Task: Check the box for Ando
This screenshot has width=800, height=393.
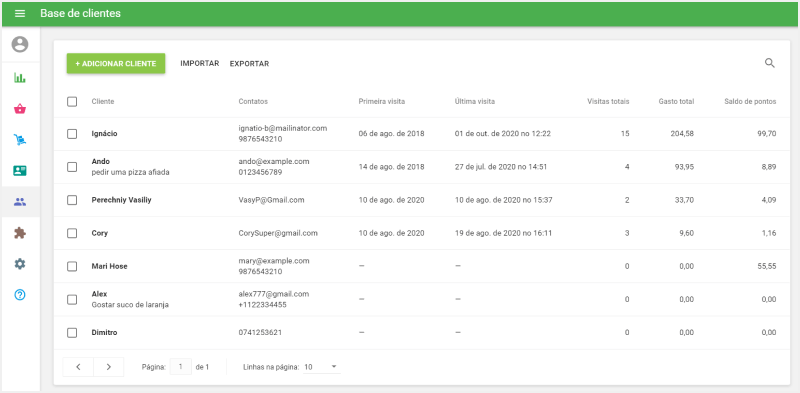Action: click(x=72, y=167)
